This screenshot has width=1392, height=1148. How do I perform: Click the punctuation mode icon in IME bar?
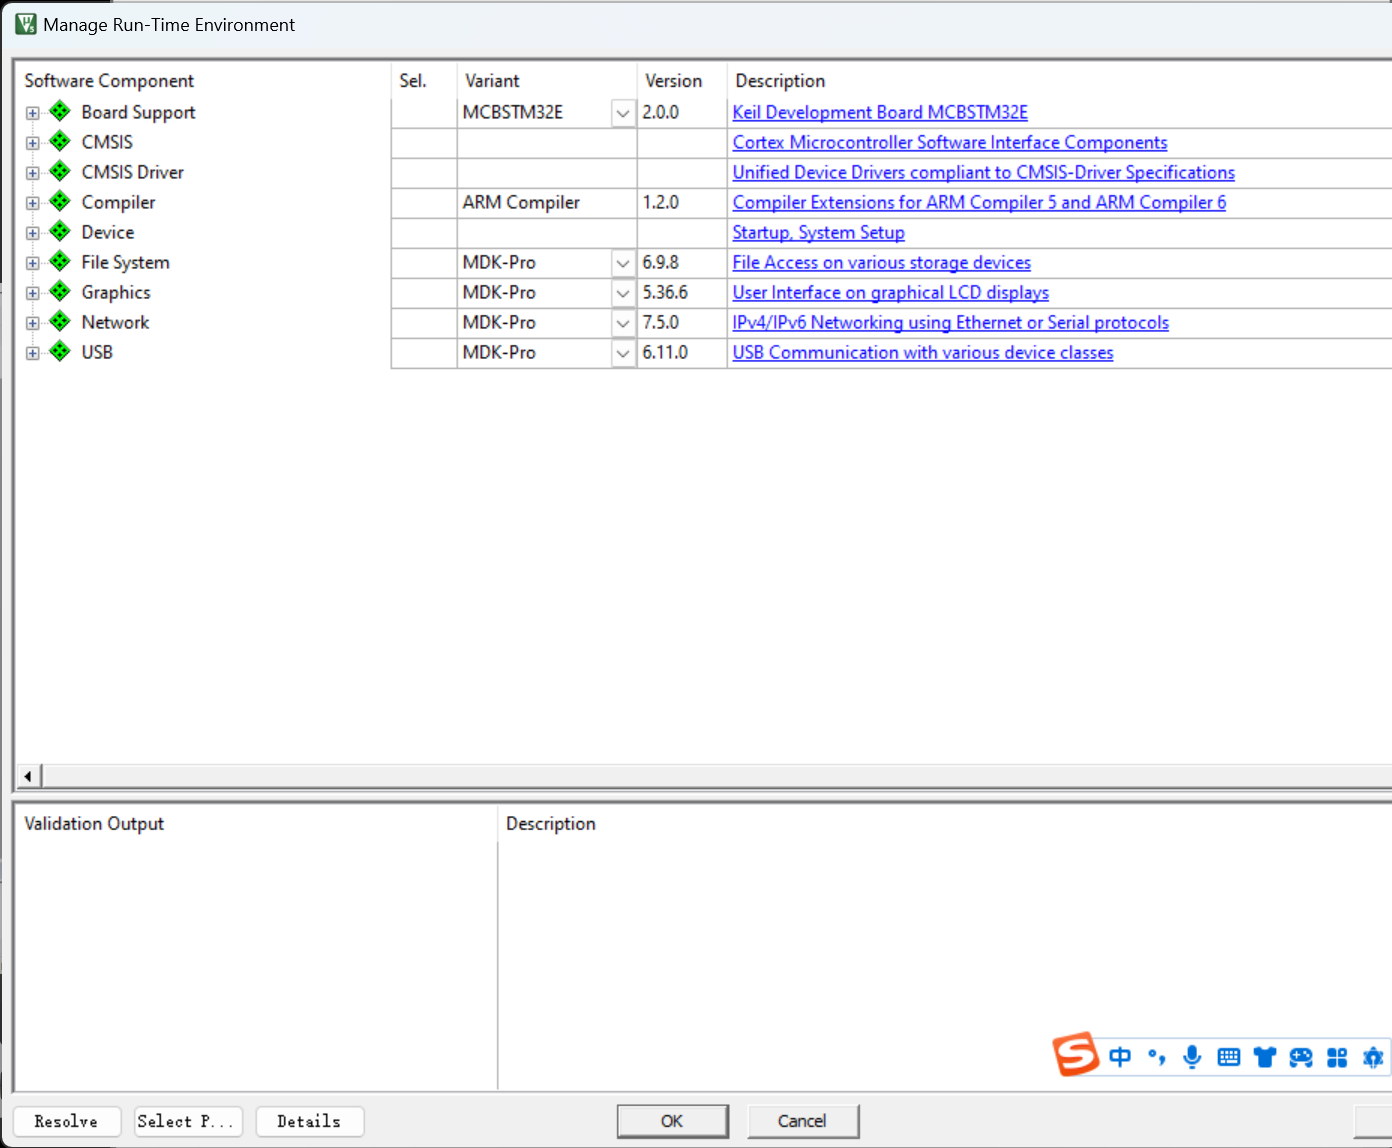(x=1156, y=1057)
